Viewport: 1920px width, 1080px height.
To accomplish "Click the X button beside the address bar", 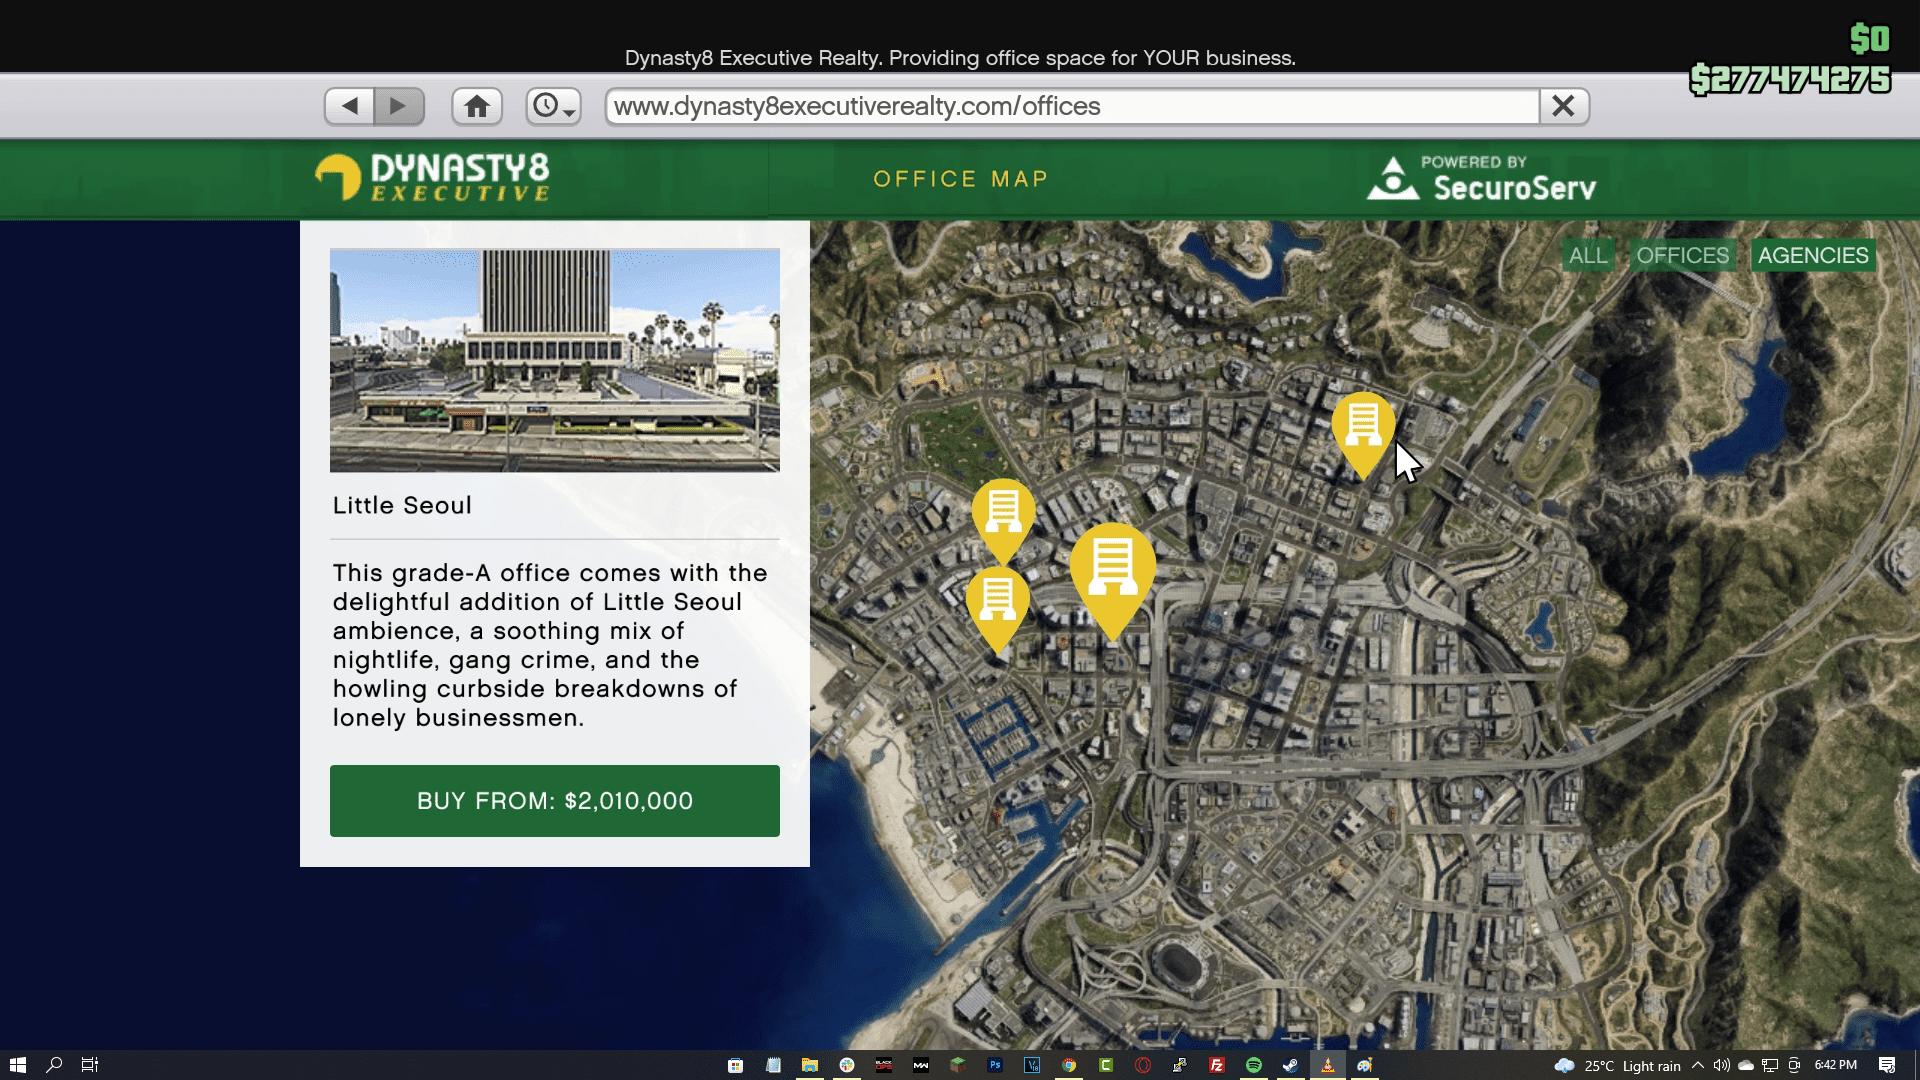I will click(1563, 106).
